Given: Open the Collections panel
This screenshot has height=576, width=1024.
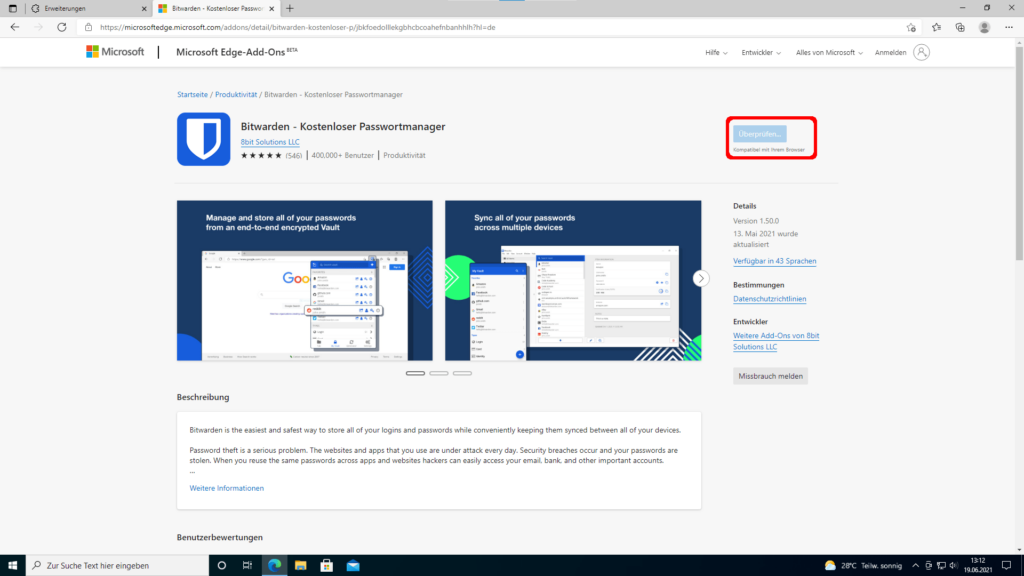Looking at the screenshot, I should point(960,27).
